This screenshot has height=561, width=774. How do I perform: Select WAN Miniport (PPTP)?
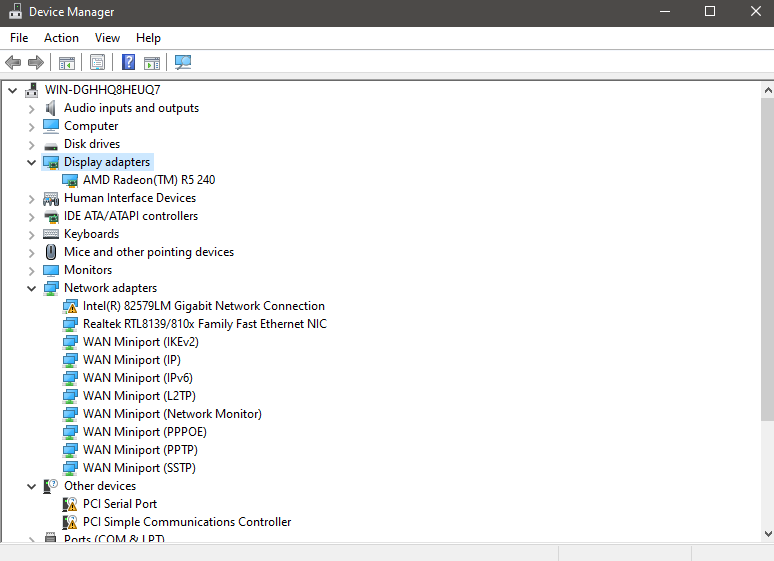pyautogui.click(x=140, y=450)
